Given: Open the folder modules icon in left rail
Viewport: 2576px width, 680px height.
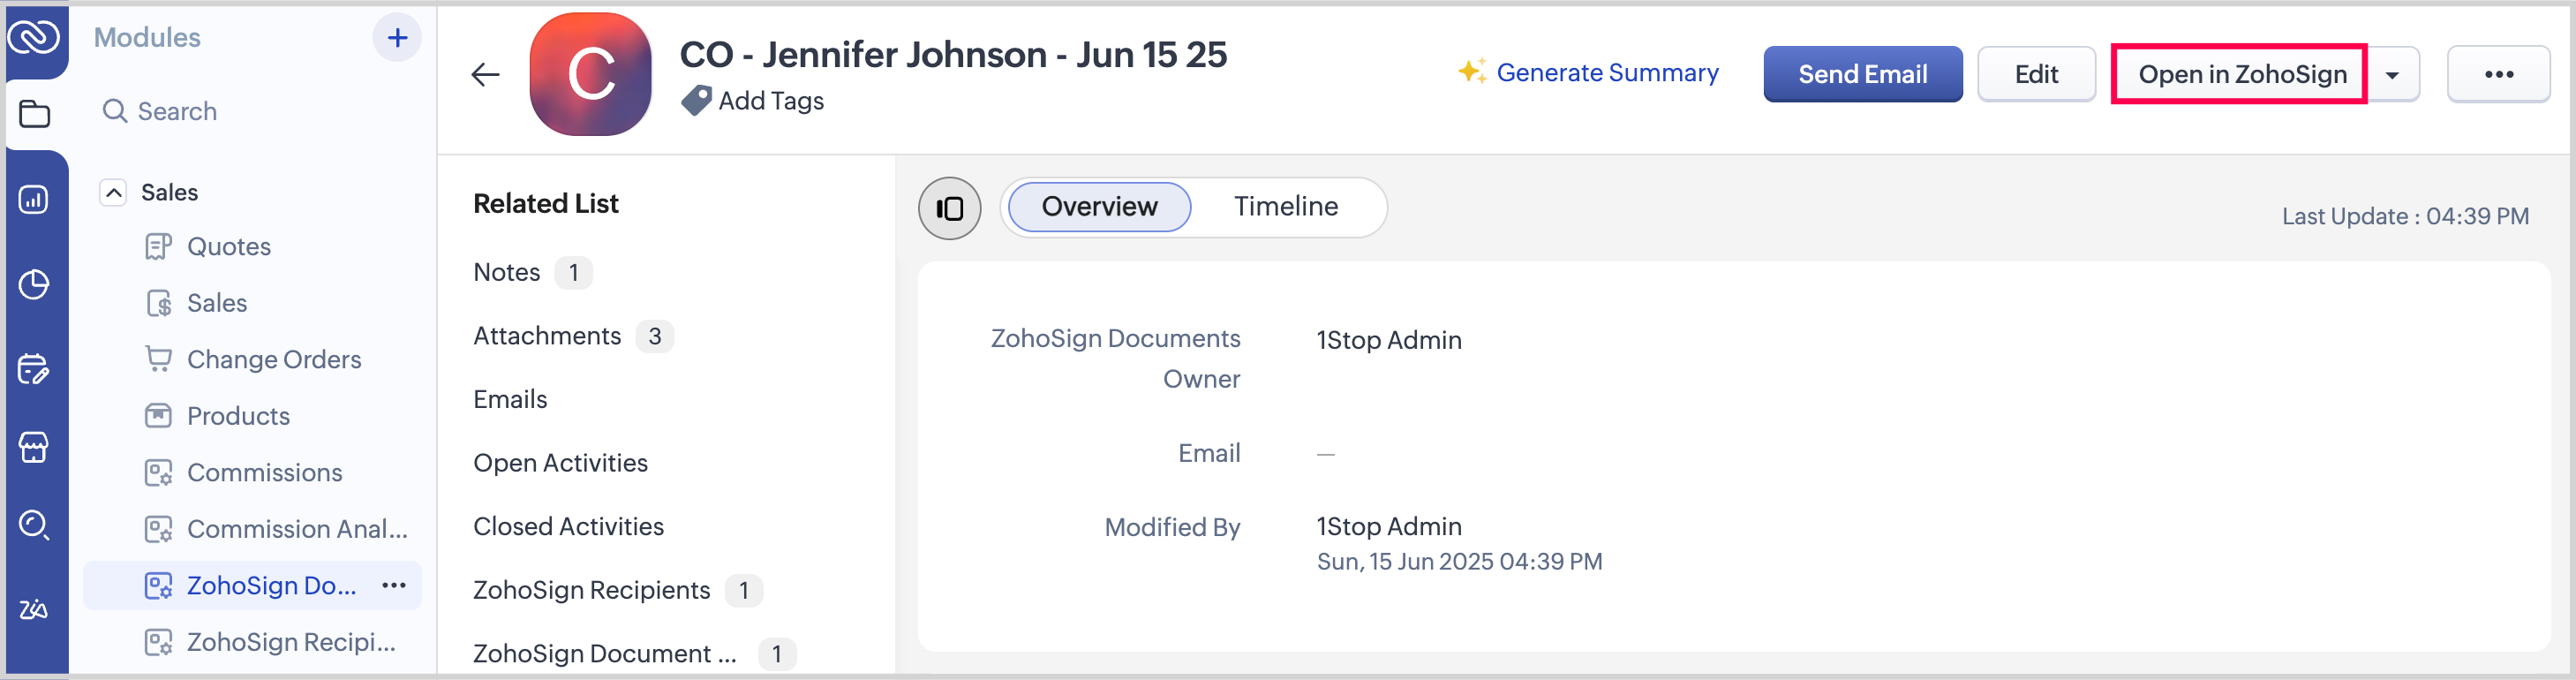Looking at the screenshot, I should [x=35, y=114].
